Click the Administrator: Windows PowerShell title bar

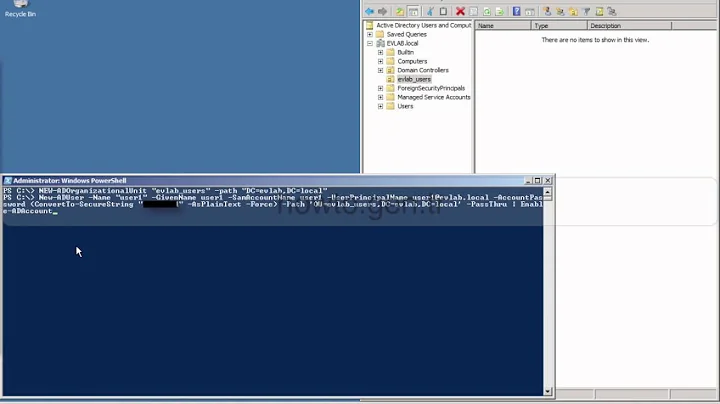click(278, 180)
